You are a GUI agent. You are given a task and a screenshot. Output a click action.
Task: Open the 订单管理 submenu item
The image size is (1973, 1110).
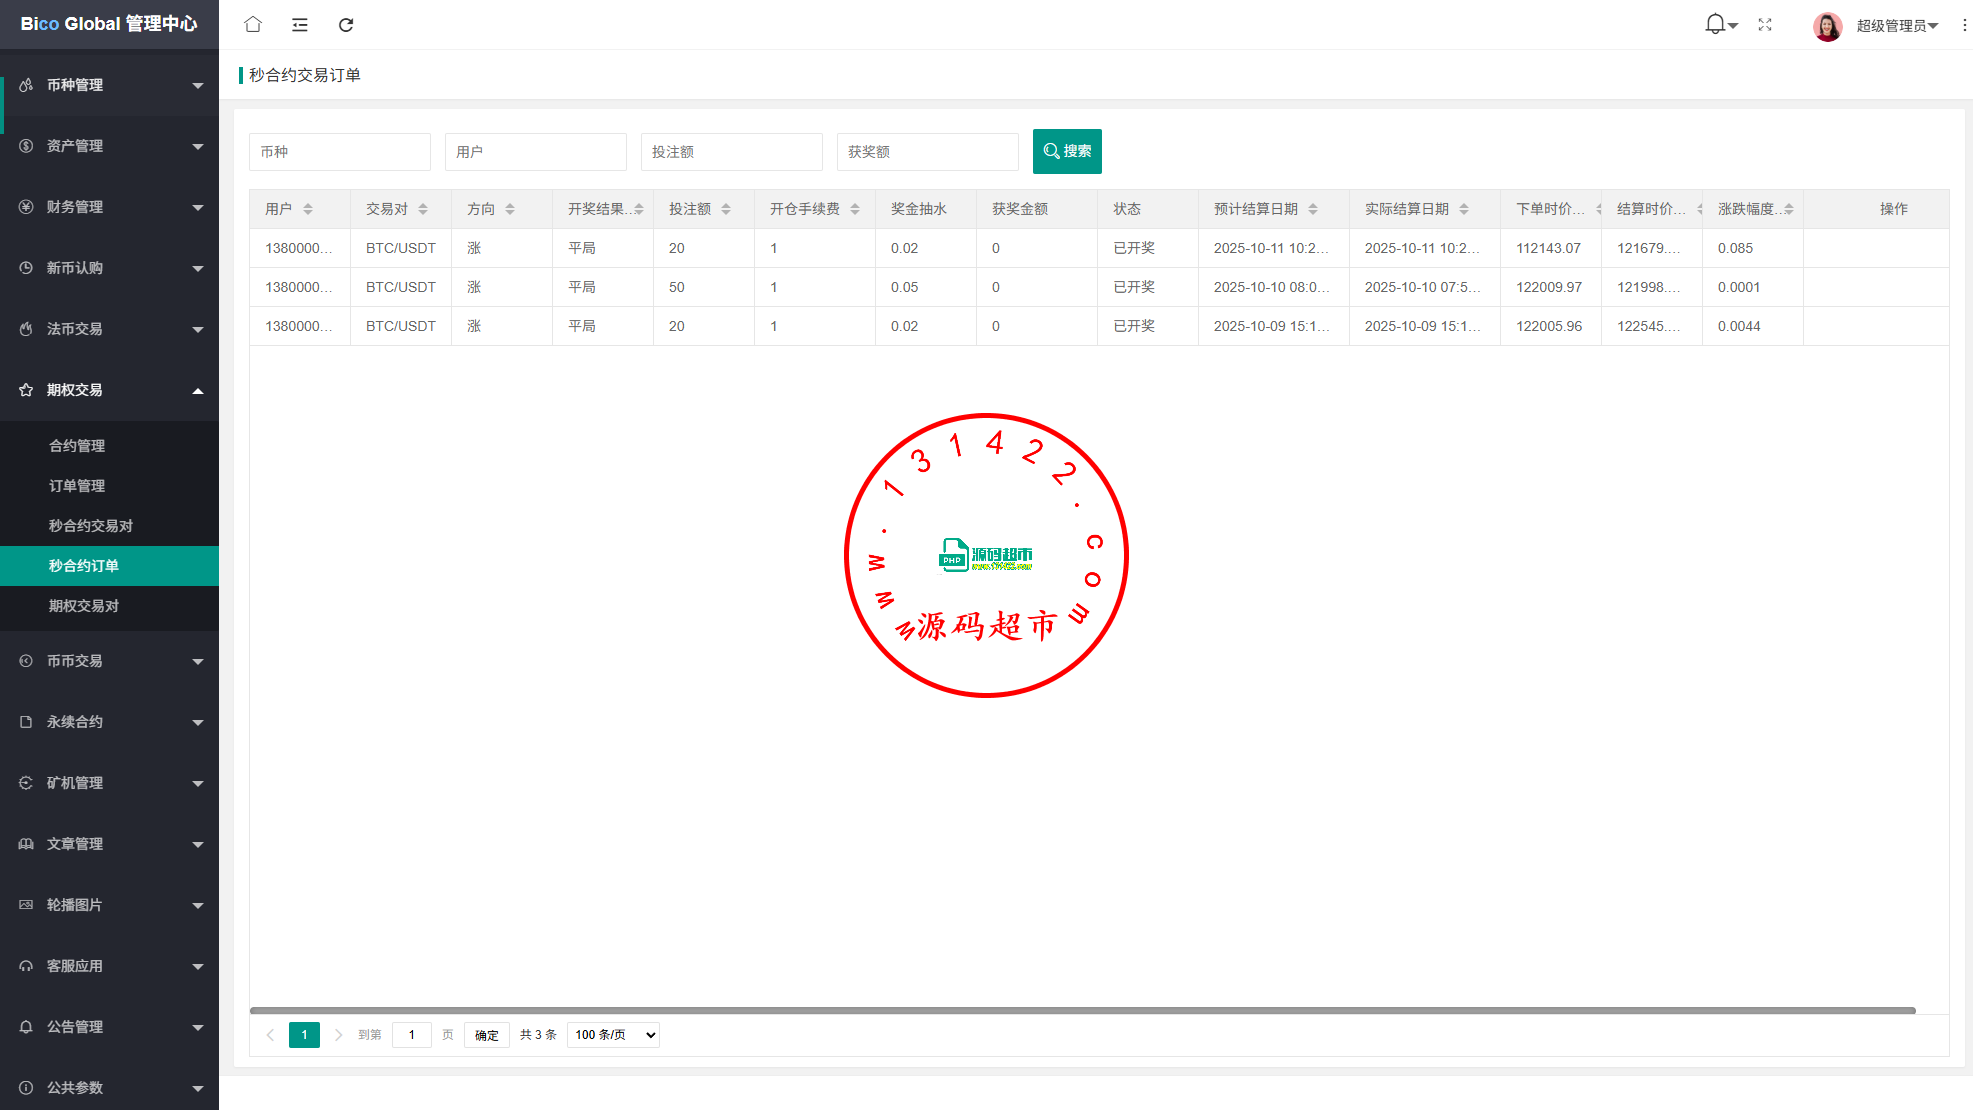click(x=77, y=486)
